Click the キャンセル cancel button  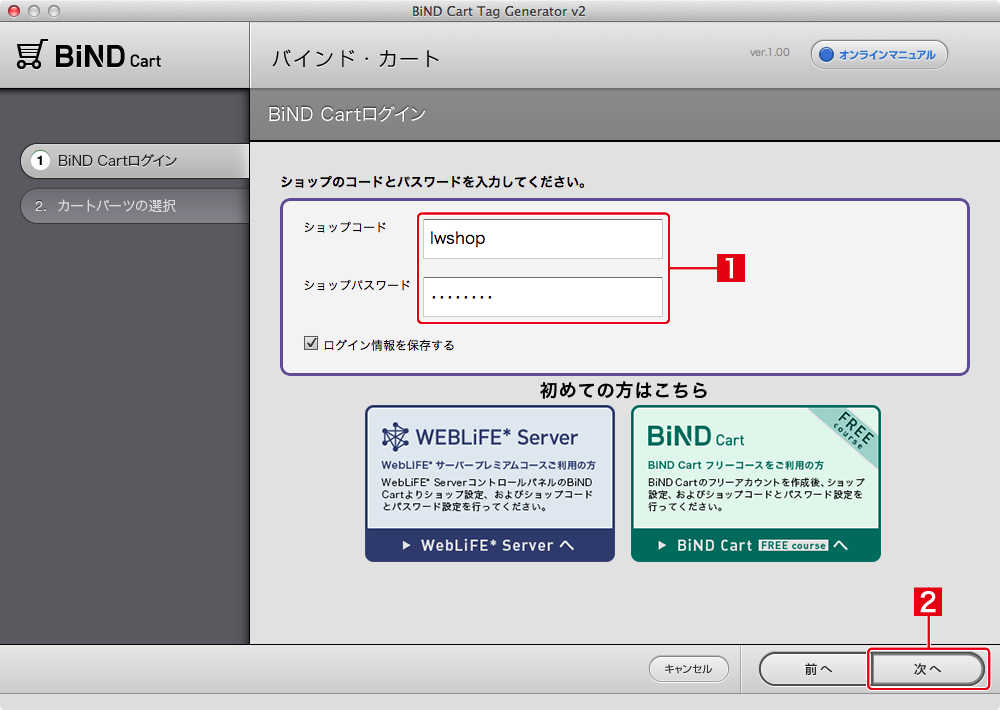click(x=689, y=669)
